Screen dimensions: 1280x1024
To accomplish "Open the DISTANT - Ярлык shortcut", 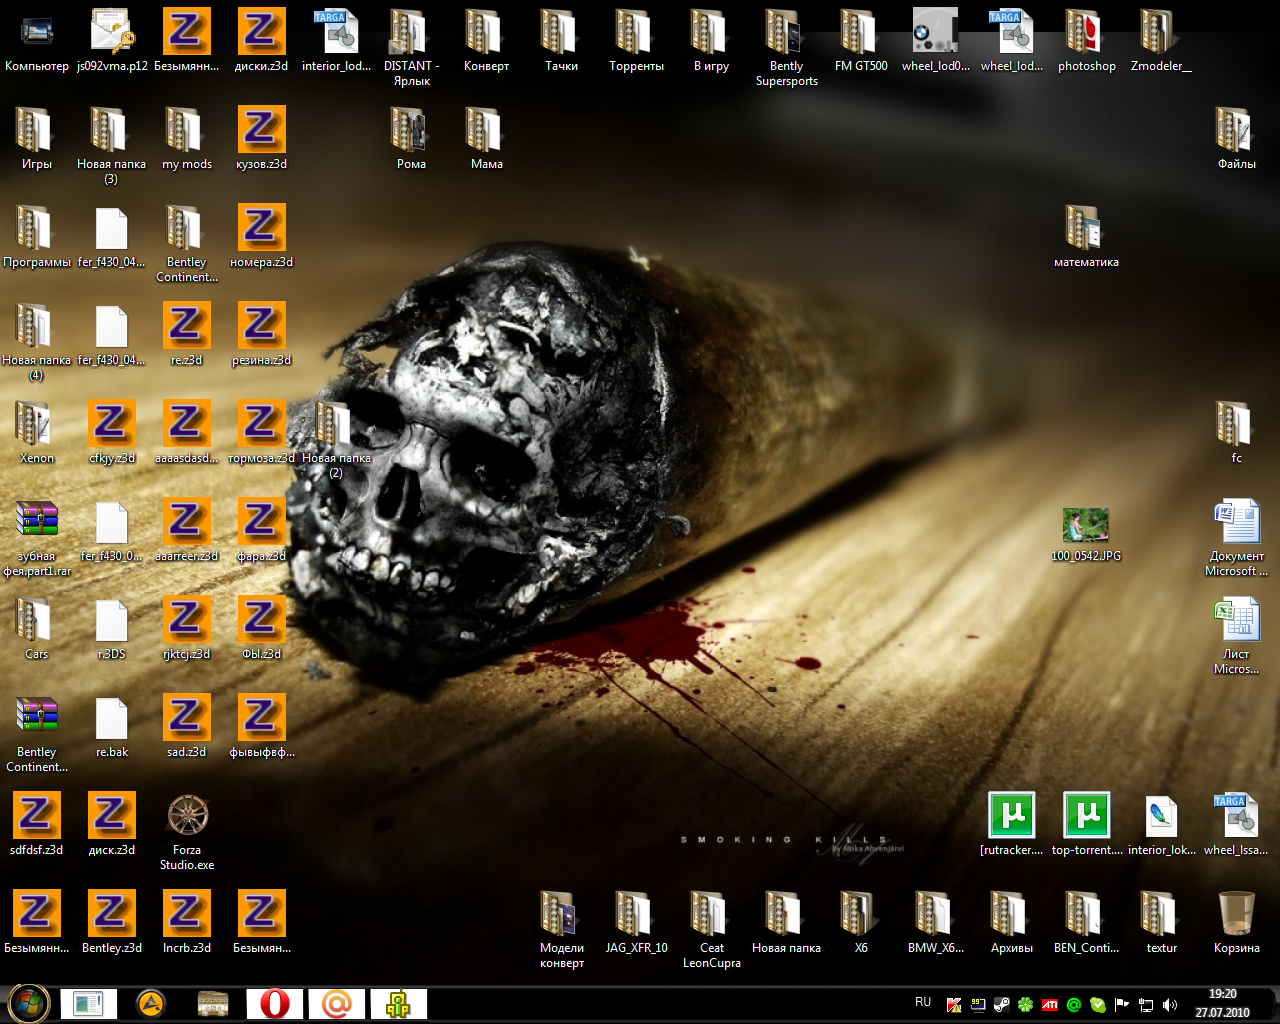I will [x=411, y=48].
